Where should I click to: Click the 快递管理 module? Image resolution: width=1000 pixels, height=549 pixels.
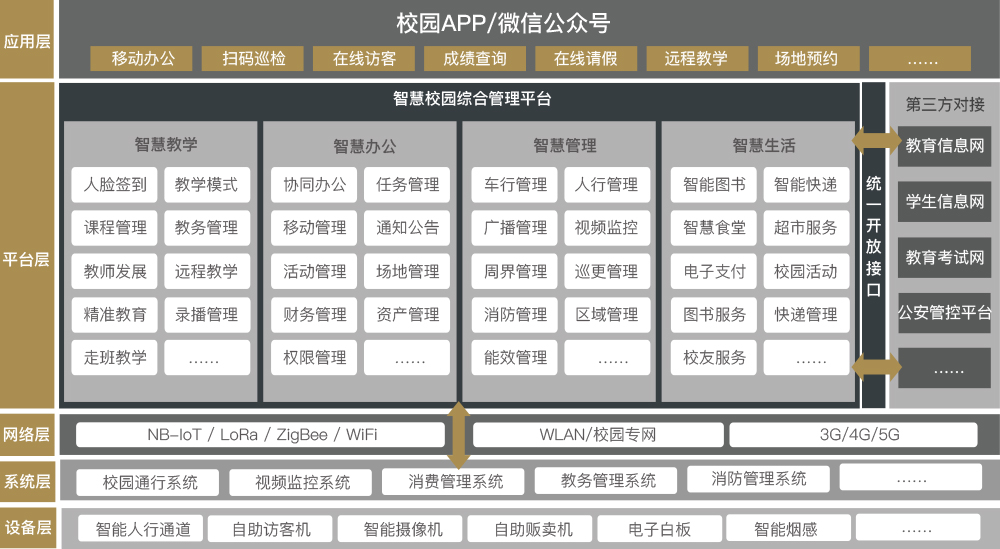(x=806, y=314)
